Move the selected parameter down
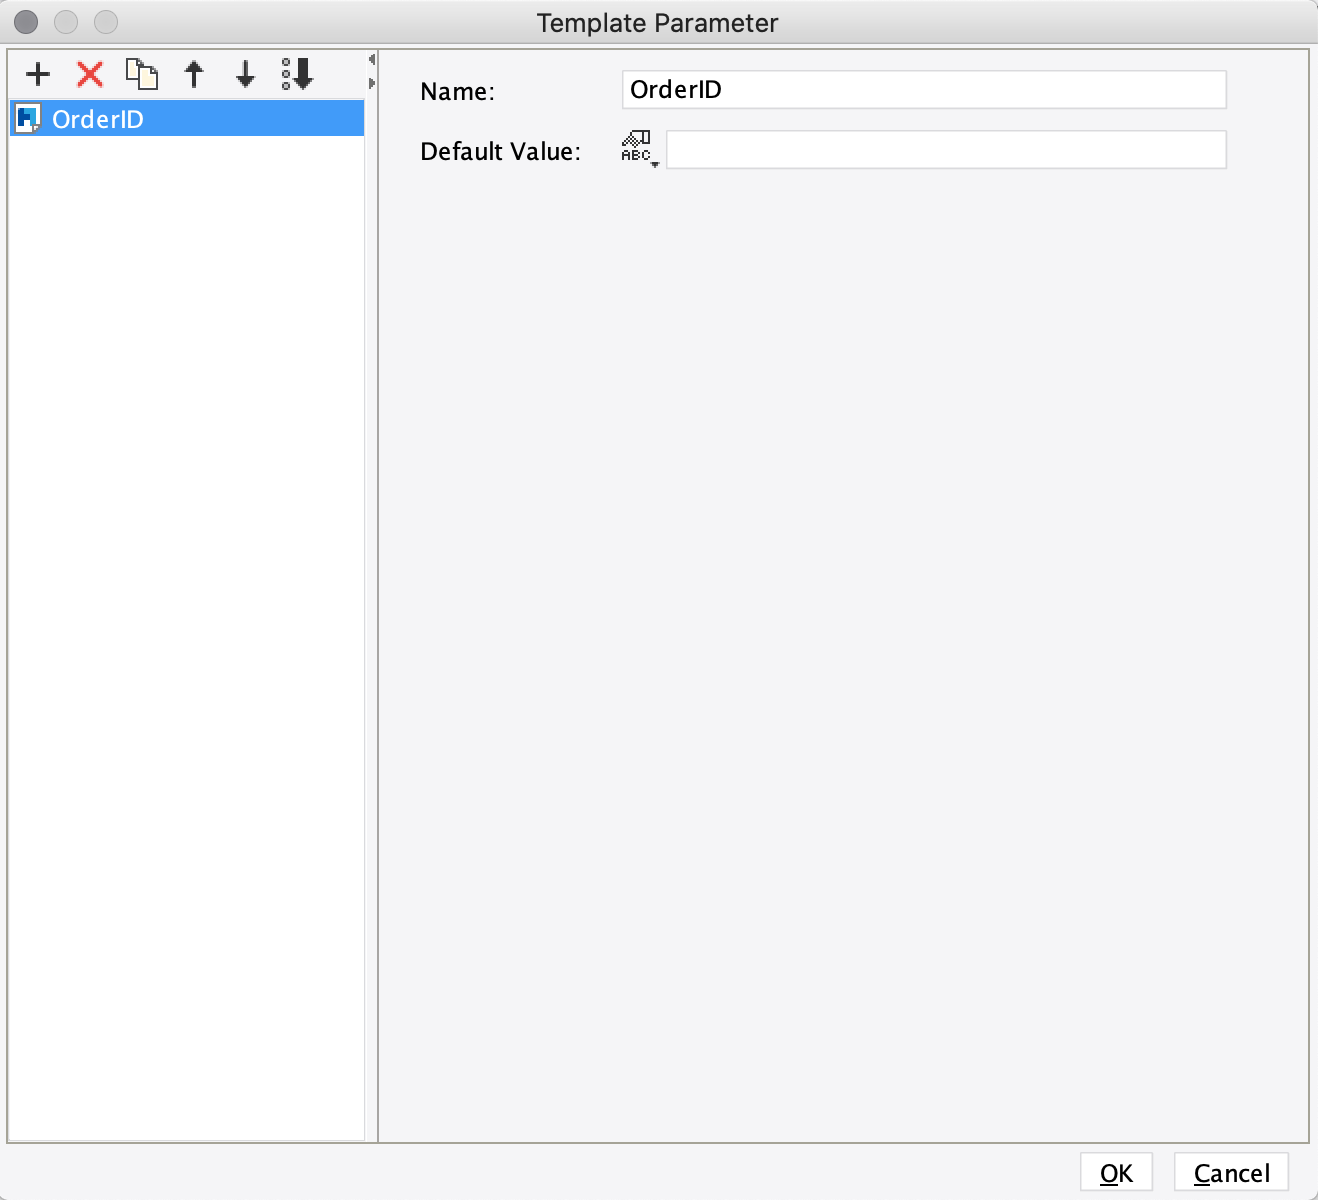 pos(245,73)
